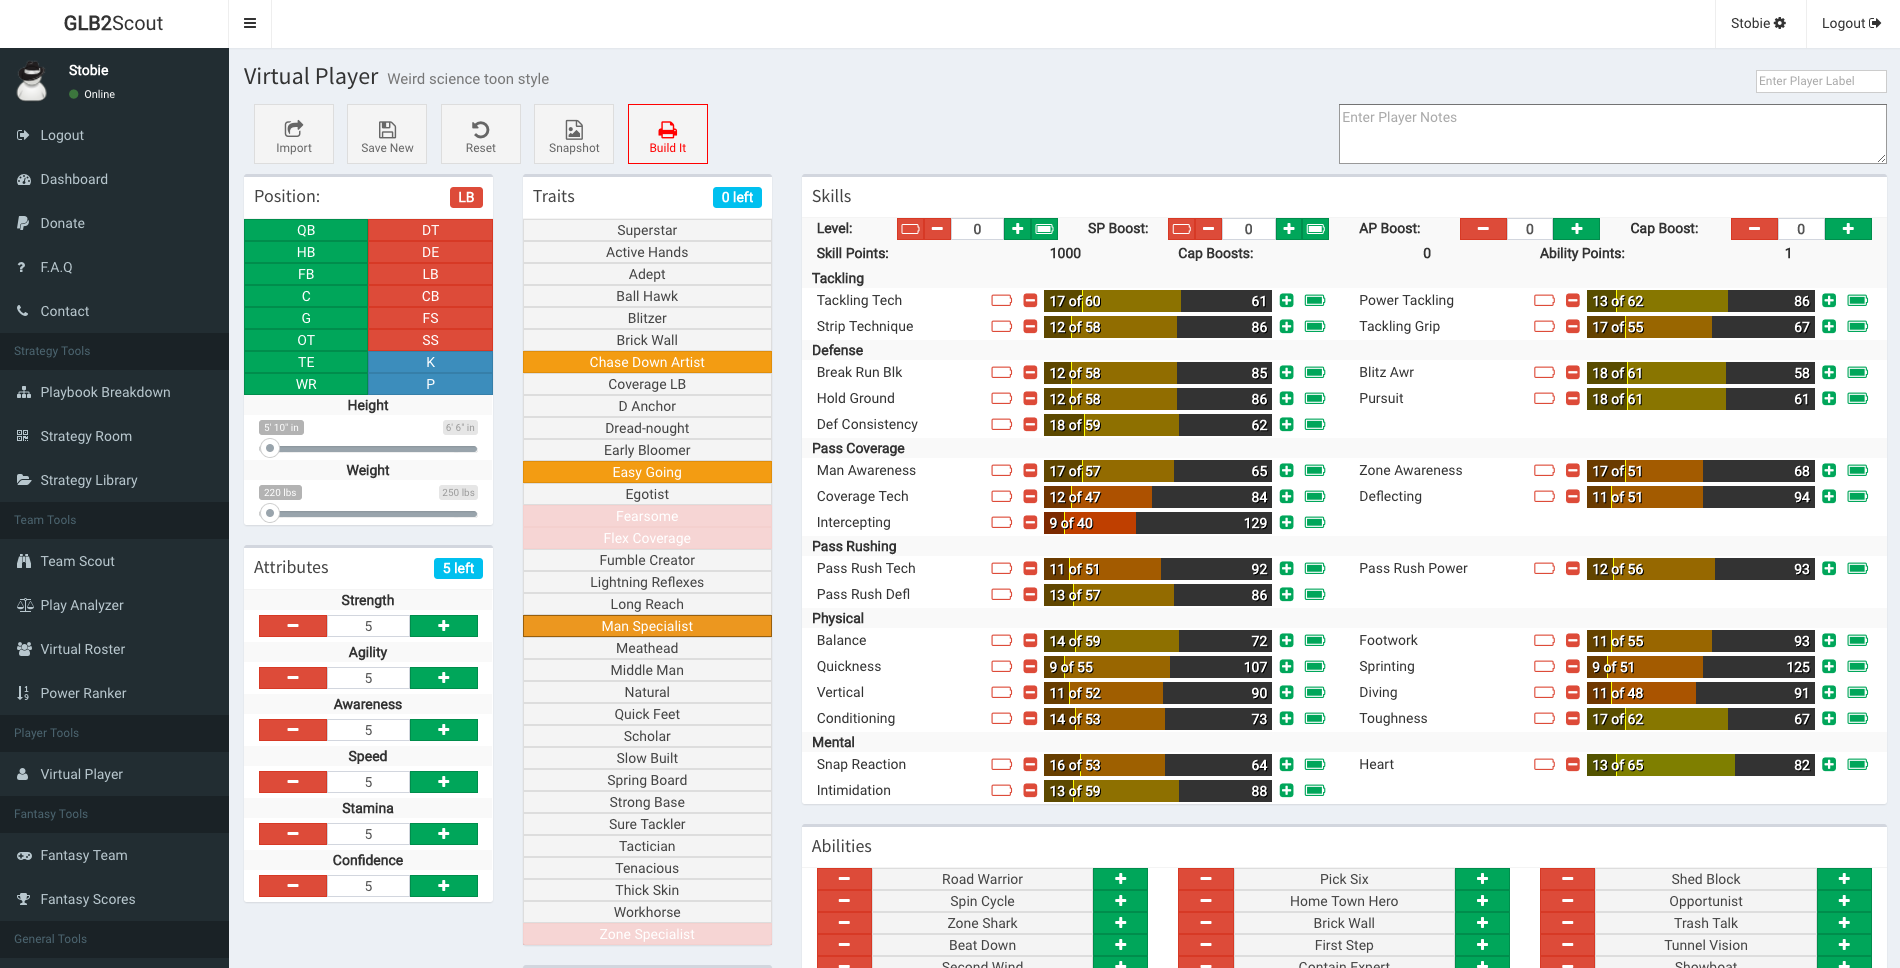This screenshot has width=1900, height=968.
Task: Add a point to Tackling Tech
Action: 1286,301
